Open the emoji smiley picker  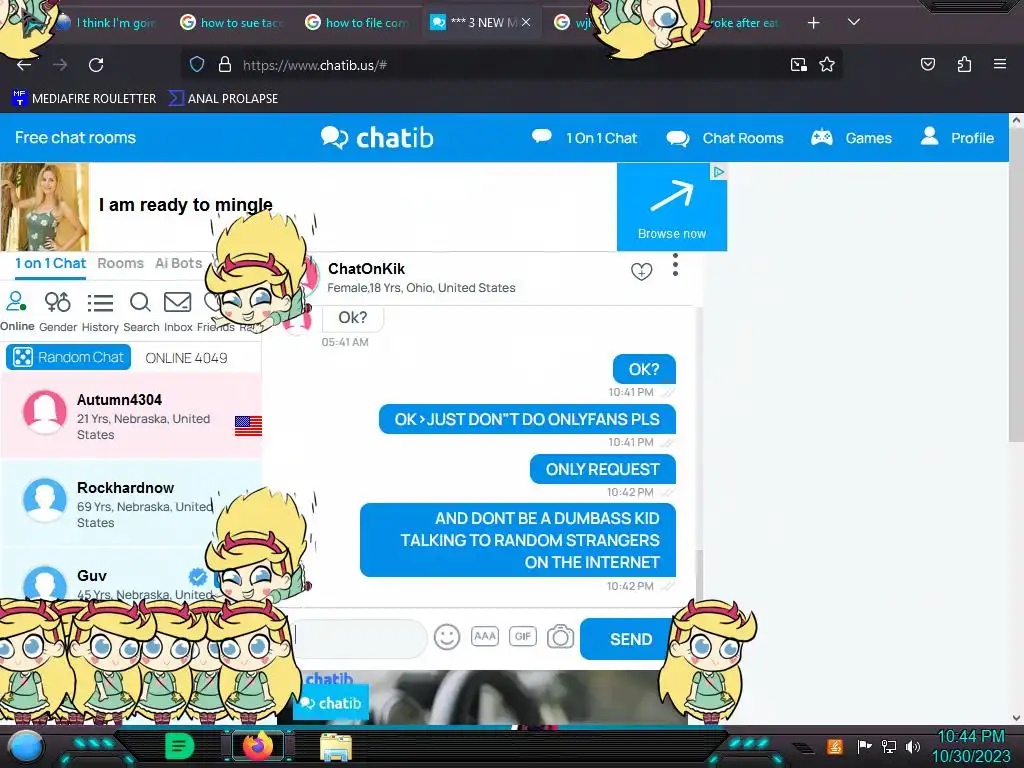[x=447, y=637]
